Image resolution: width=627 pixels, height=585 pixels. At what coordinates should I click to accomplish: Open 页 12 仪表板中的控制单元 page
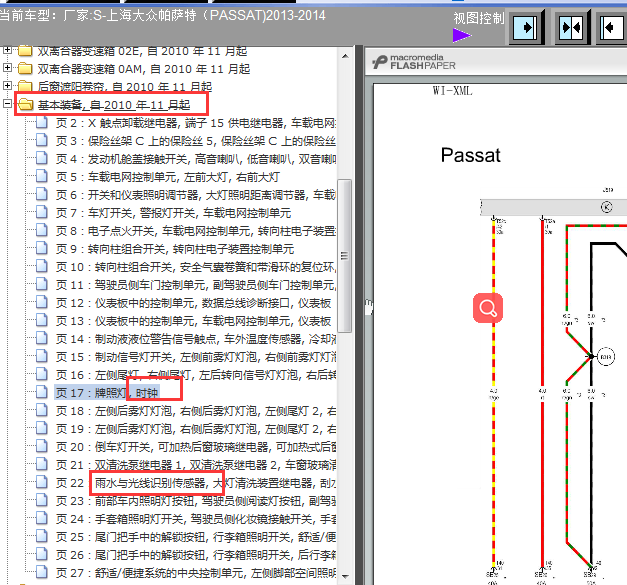pos(194,303)
